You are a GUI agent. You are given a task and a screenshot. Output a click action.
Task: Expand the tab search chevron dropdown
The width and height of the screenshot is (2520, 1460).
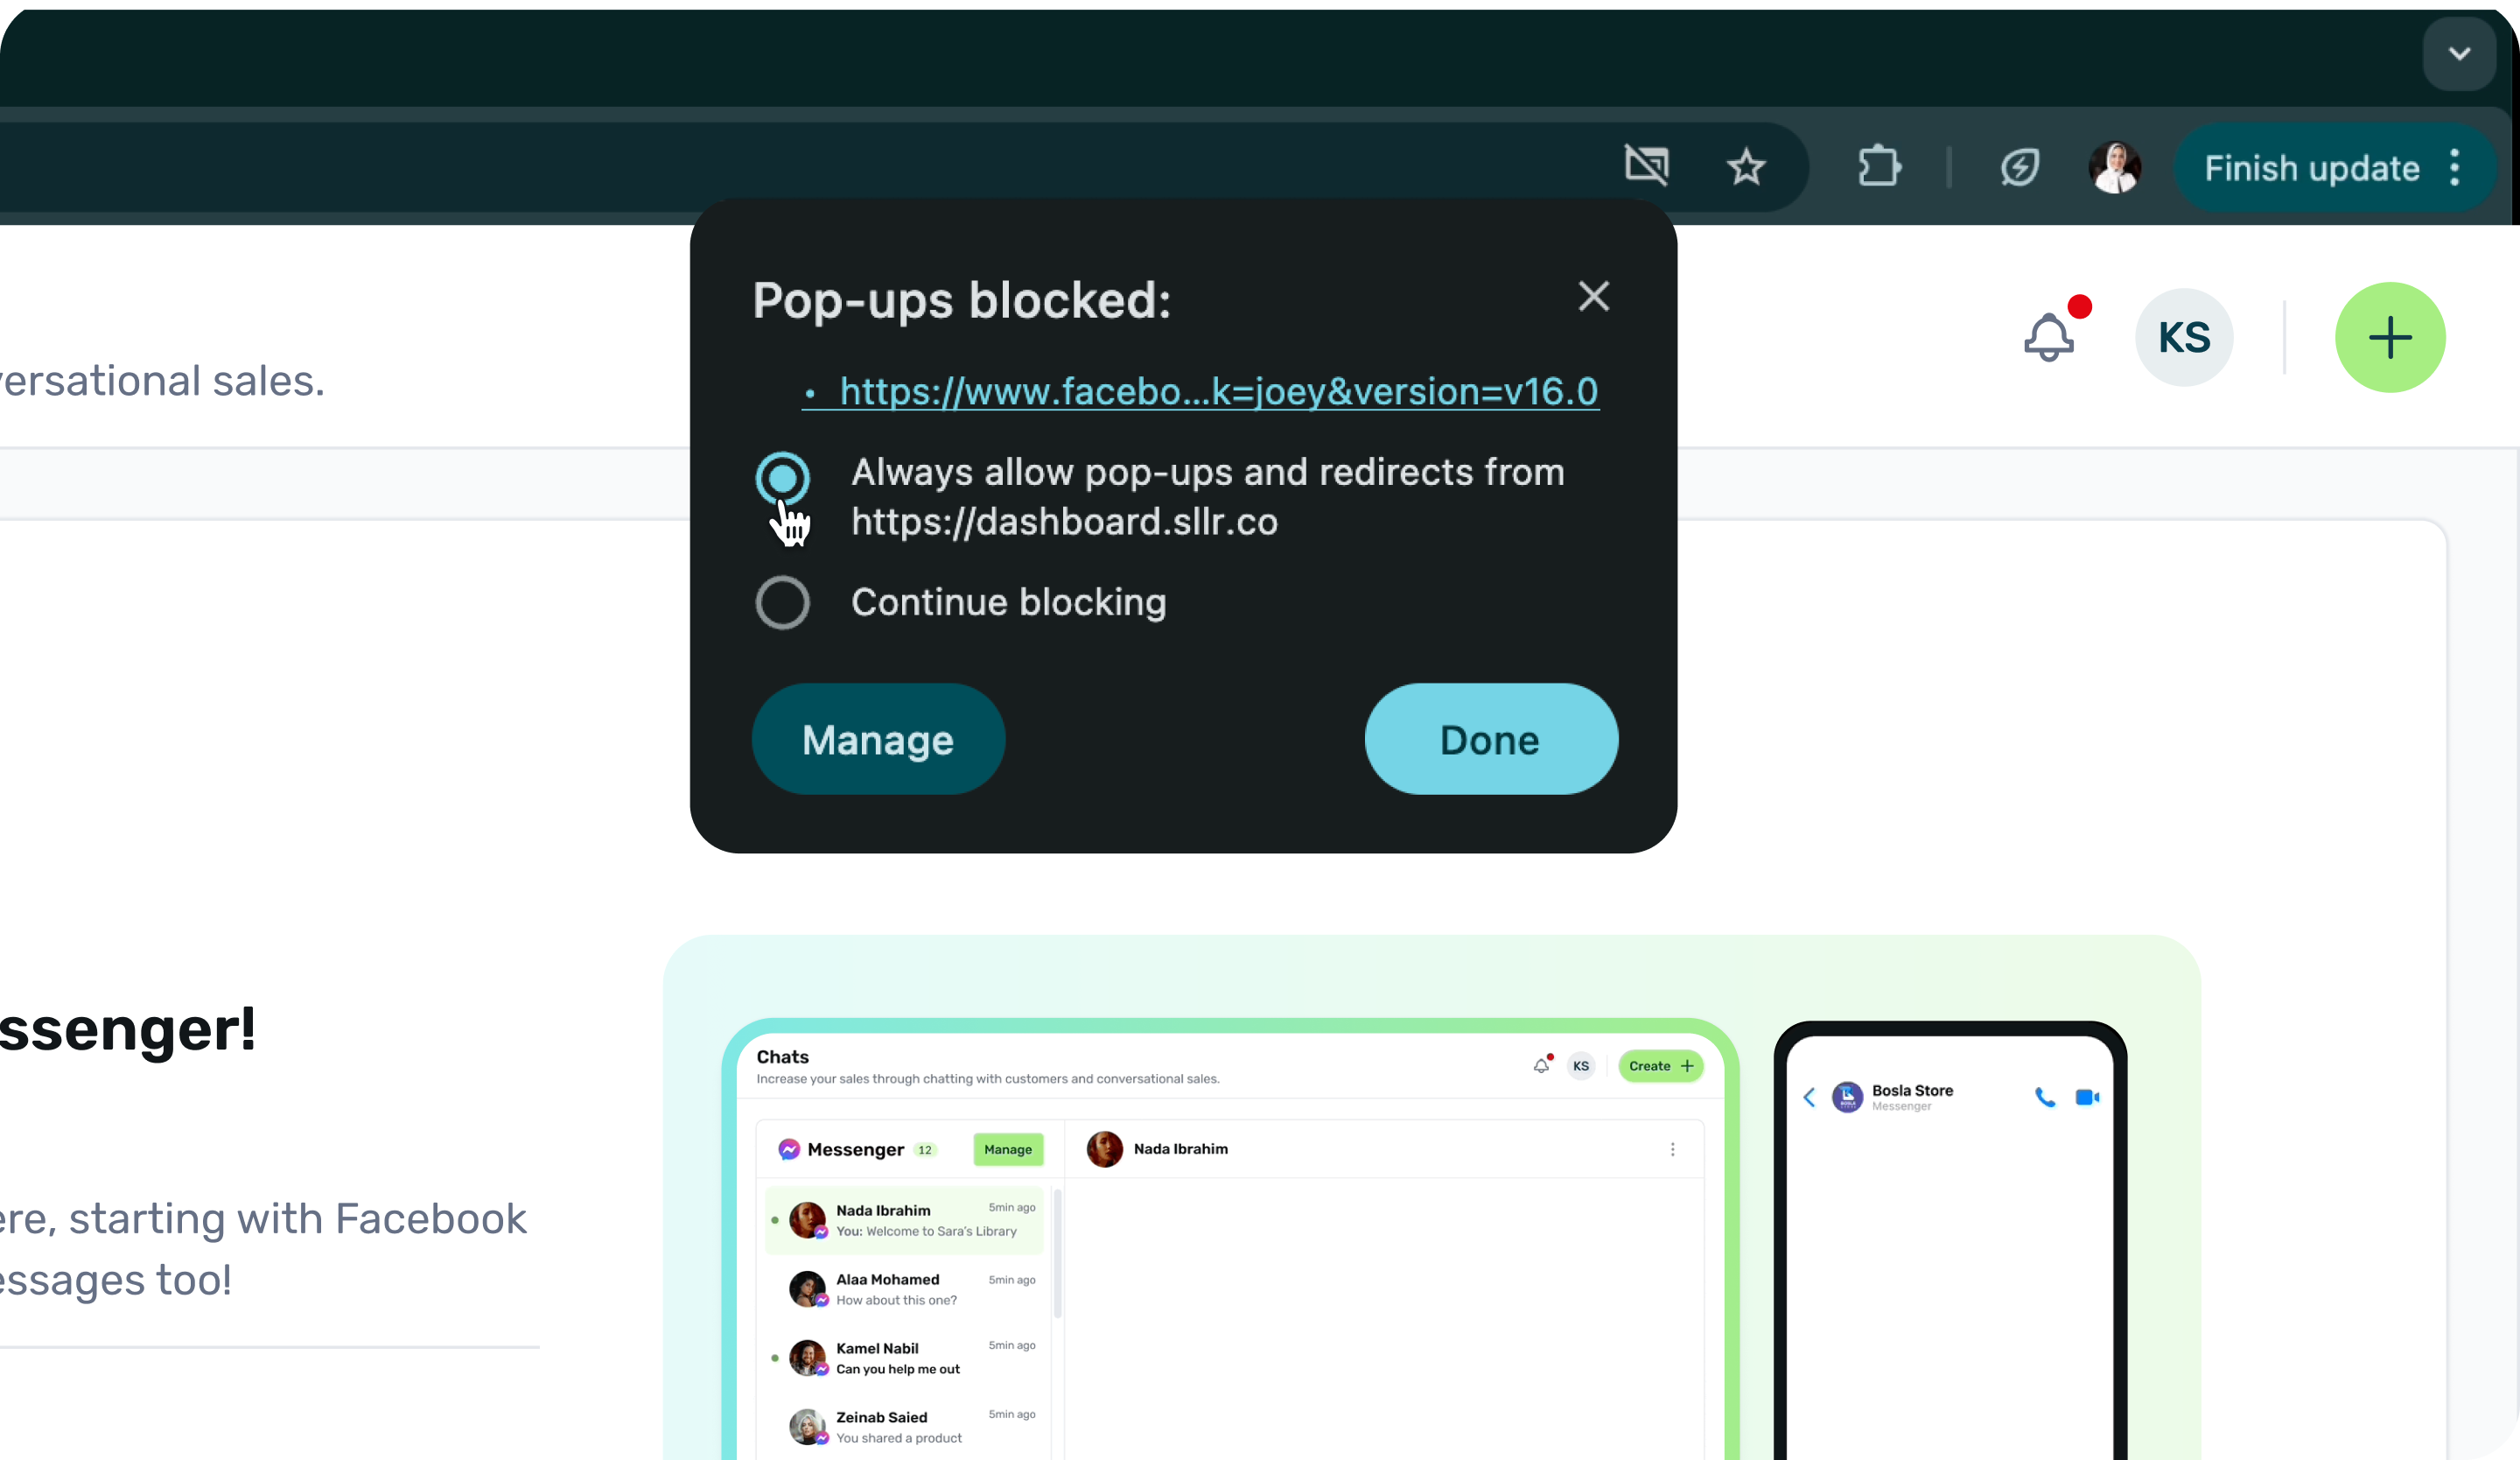(x=2459, y=54)
